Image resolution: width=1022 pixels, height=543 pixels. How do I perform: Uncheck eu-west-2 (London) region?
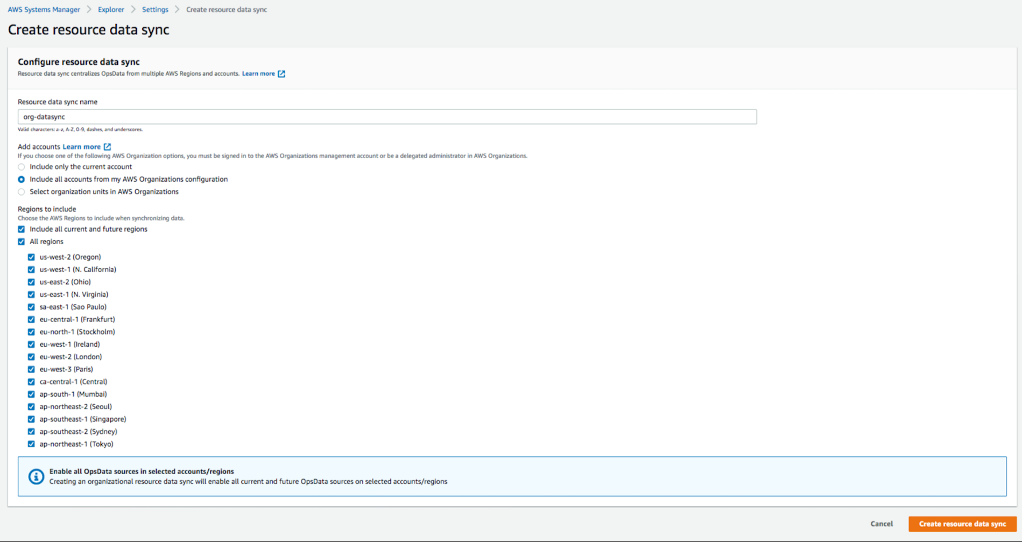31,357
